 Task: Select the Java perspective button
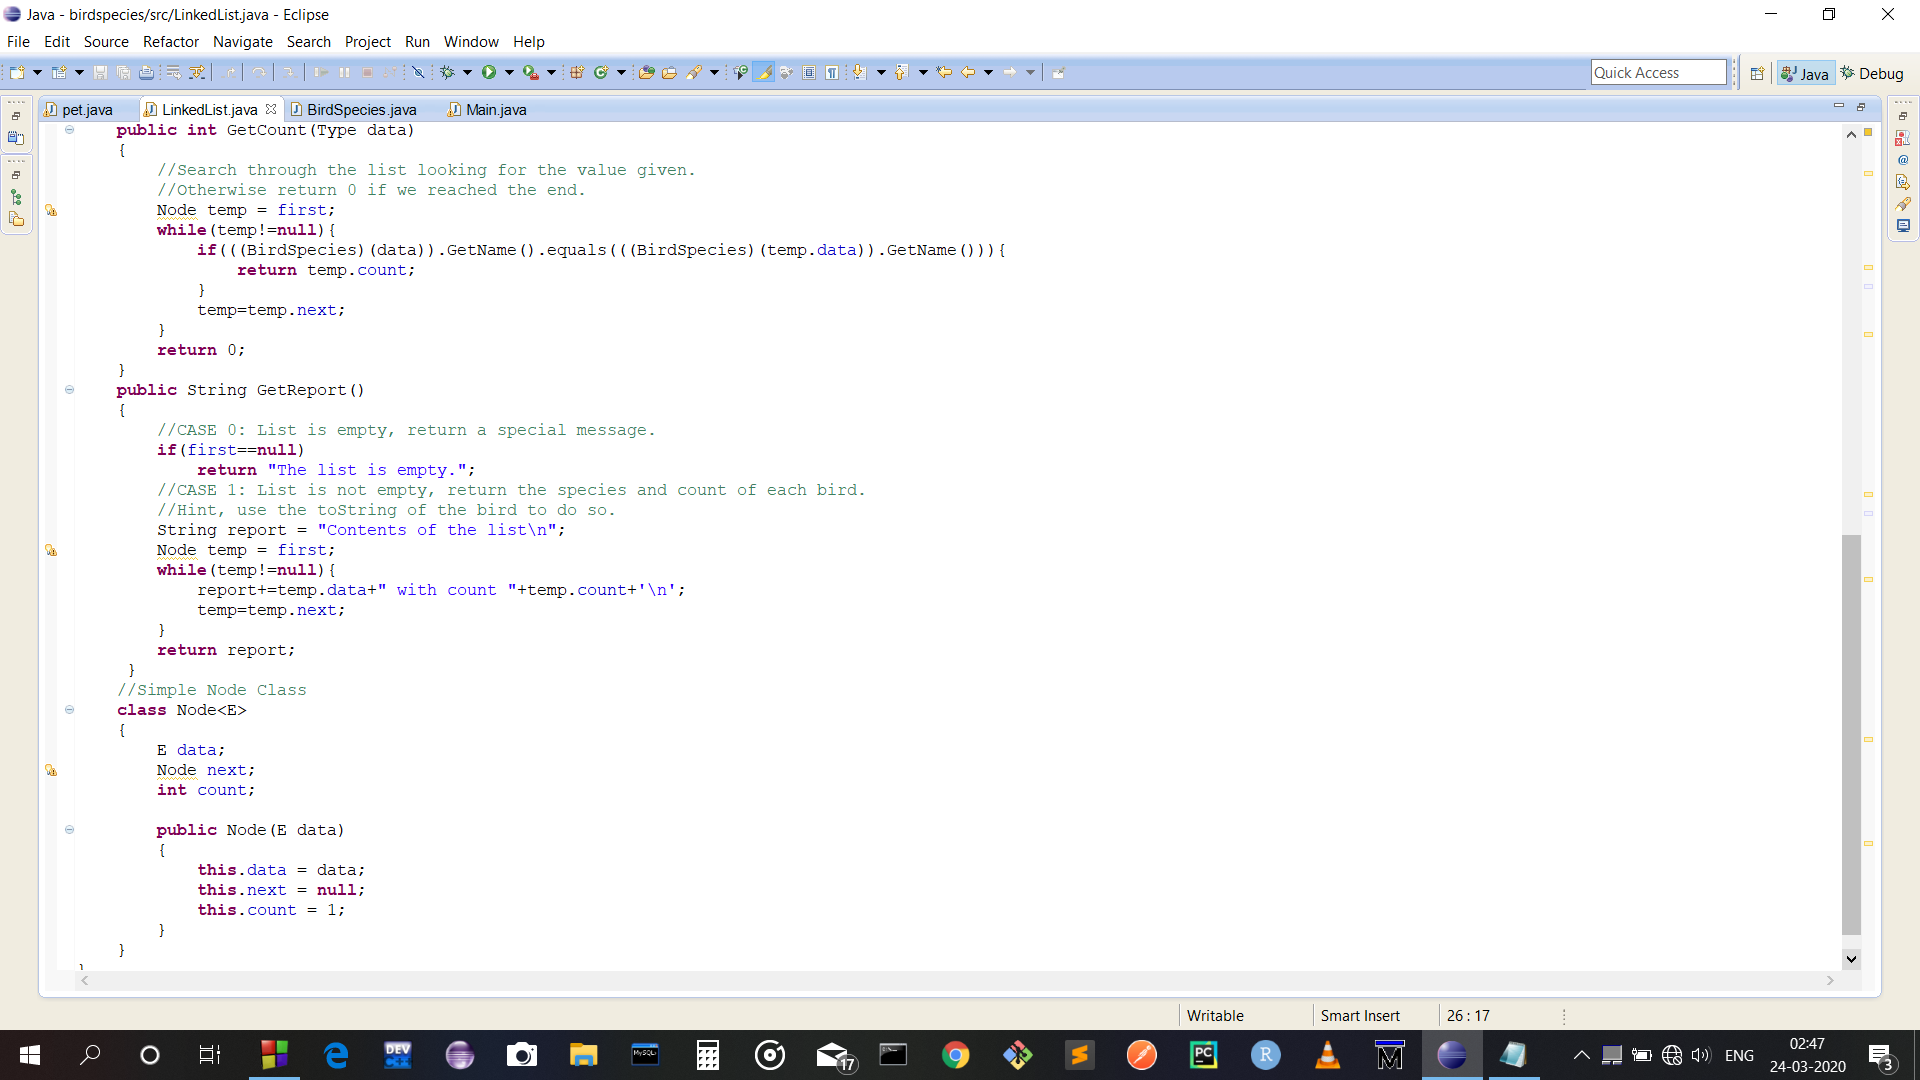point(1805,73)
